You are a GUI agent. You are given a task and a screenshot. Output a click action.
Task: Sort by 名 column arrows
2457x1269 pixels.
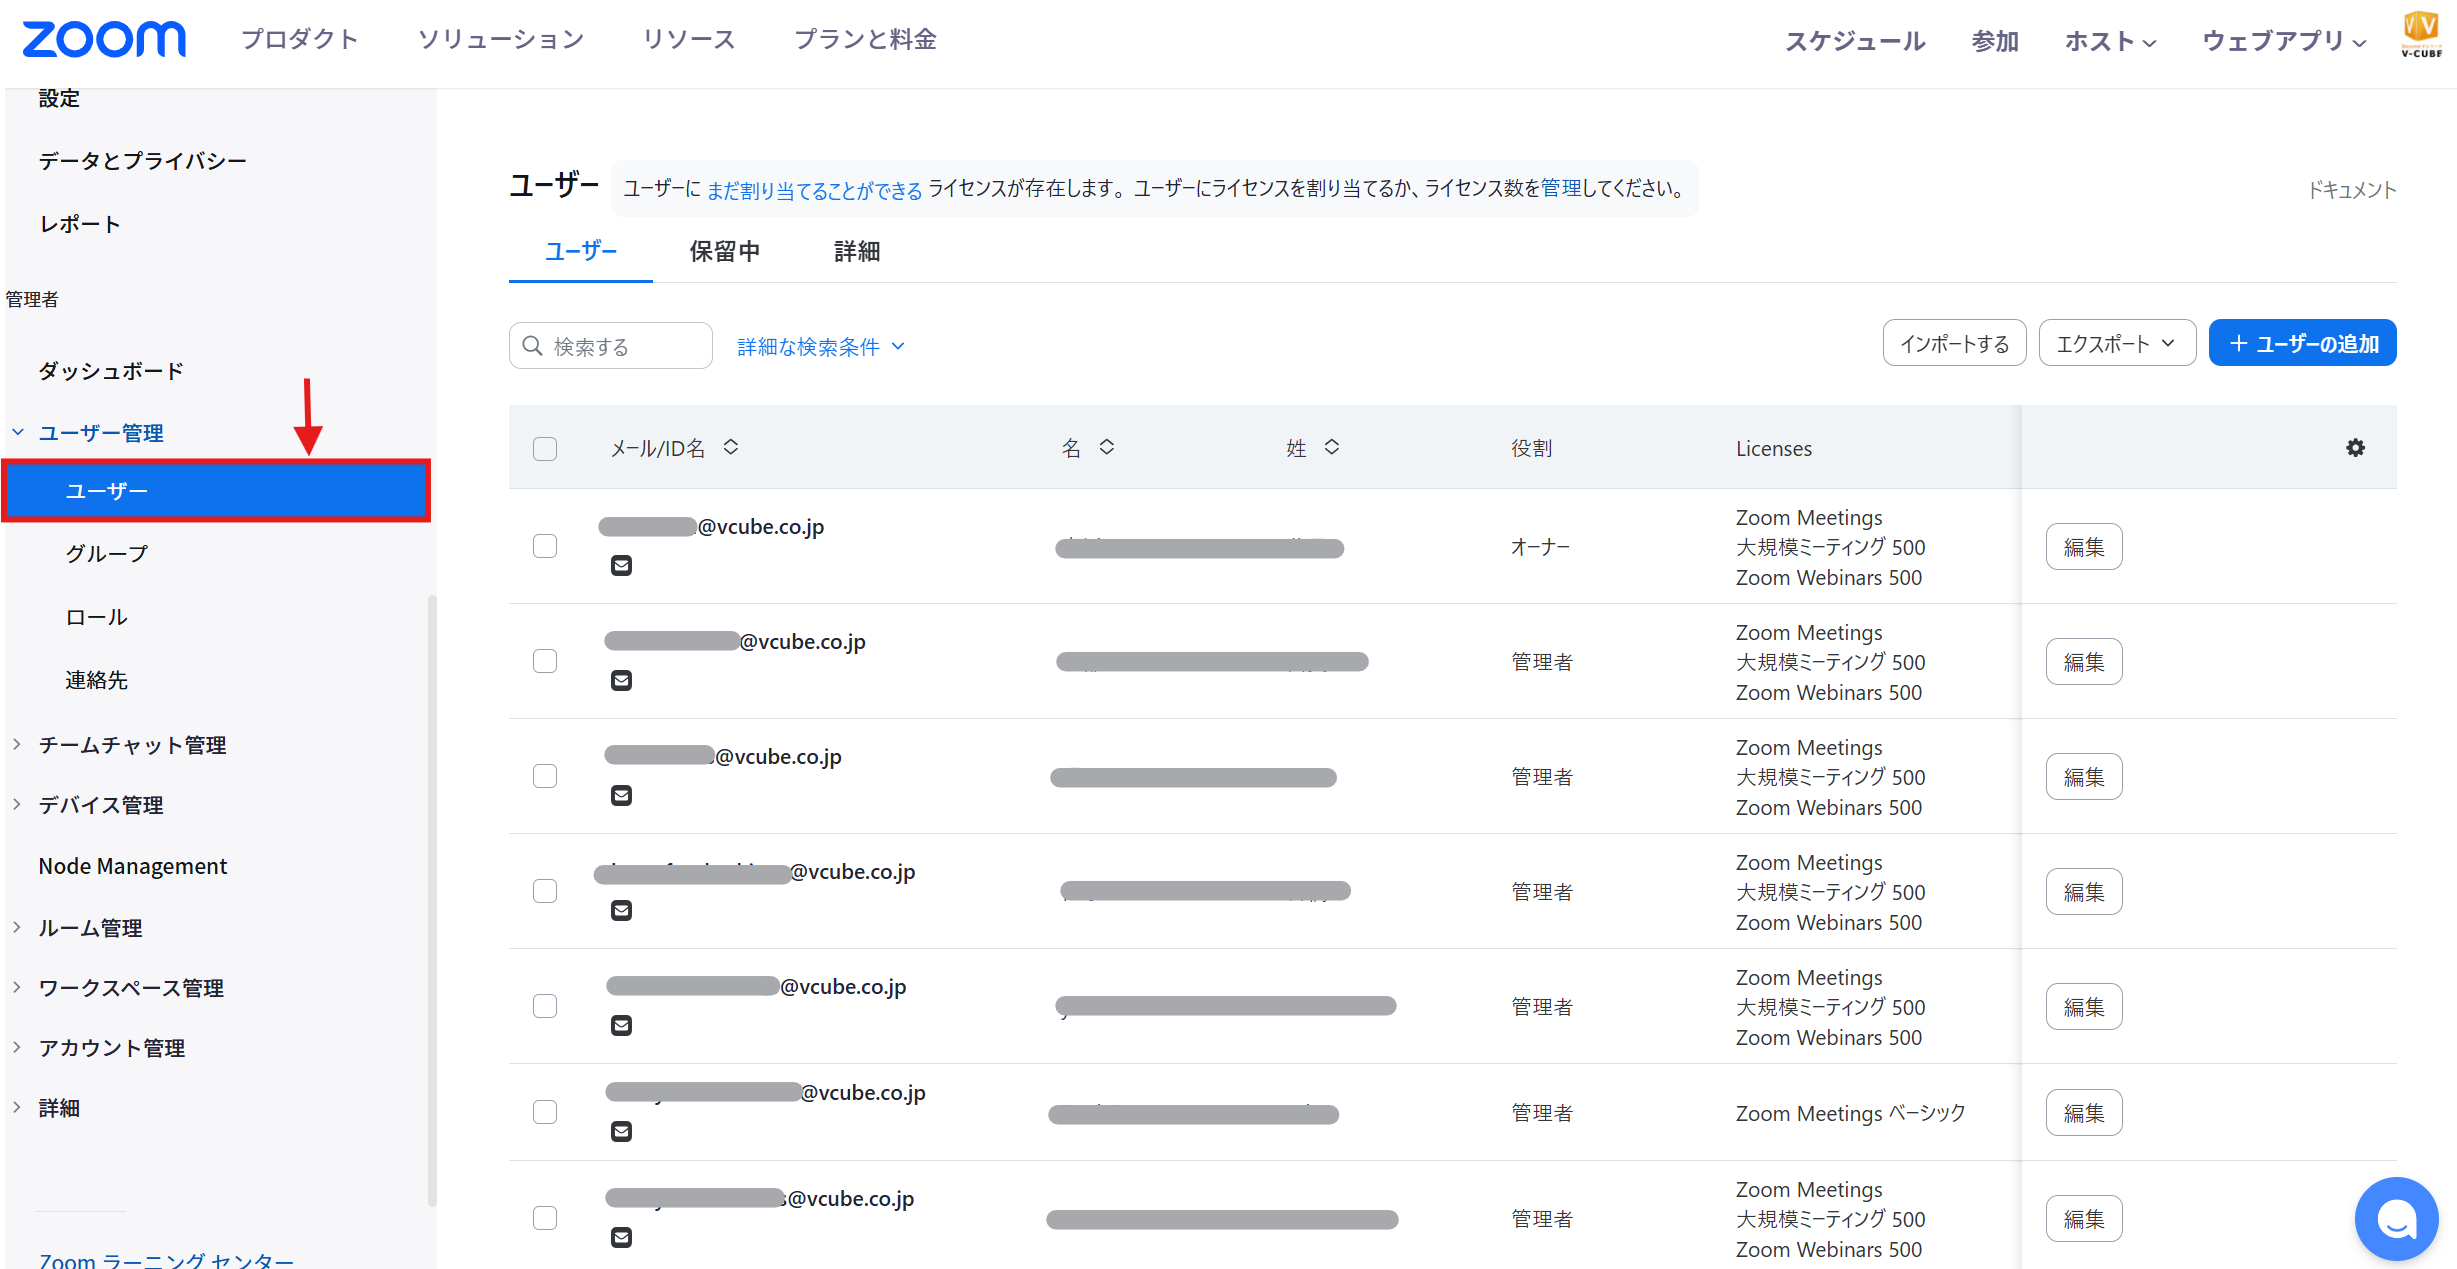point(1106,447)
